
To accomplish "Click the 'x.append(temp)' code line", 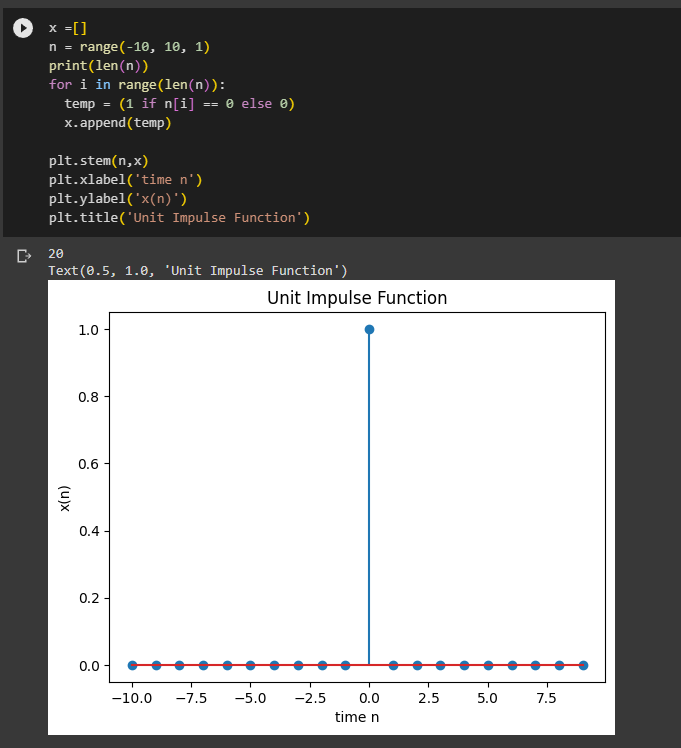I will (118, 123).
